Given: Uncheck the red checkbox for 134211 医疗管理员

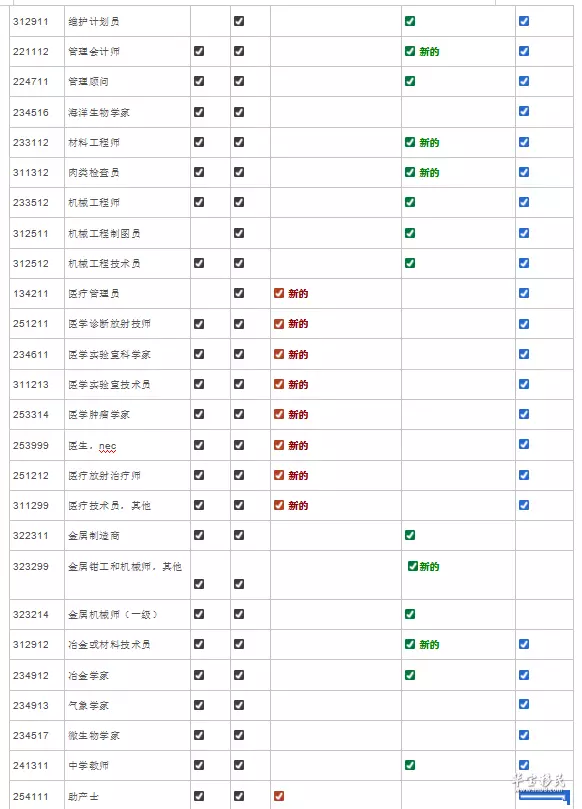Looking at the screenshot, I should click(279, 293).
